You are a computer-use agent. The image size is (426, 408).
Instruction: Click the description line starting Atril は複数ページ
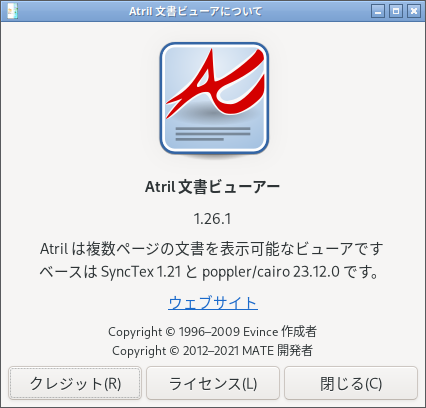(212, 249)
